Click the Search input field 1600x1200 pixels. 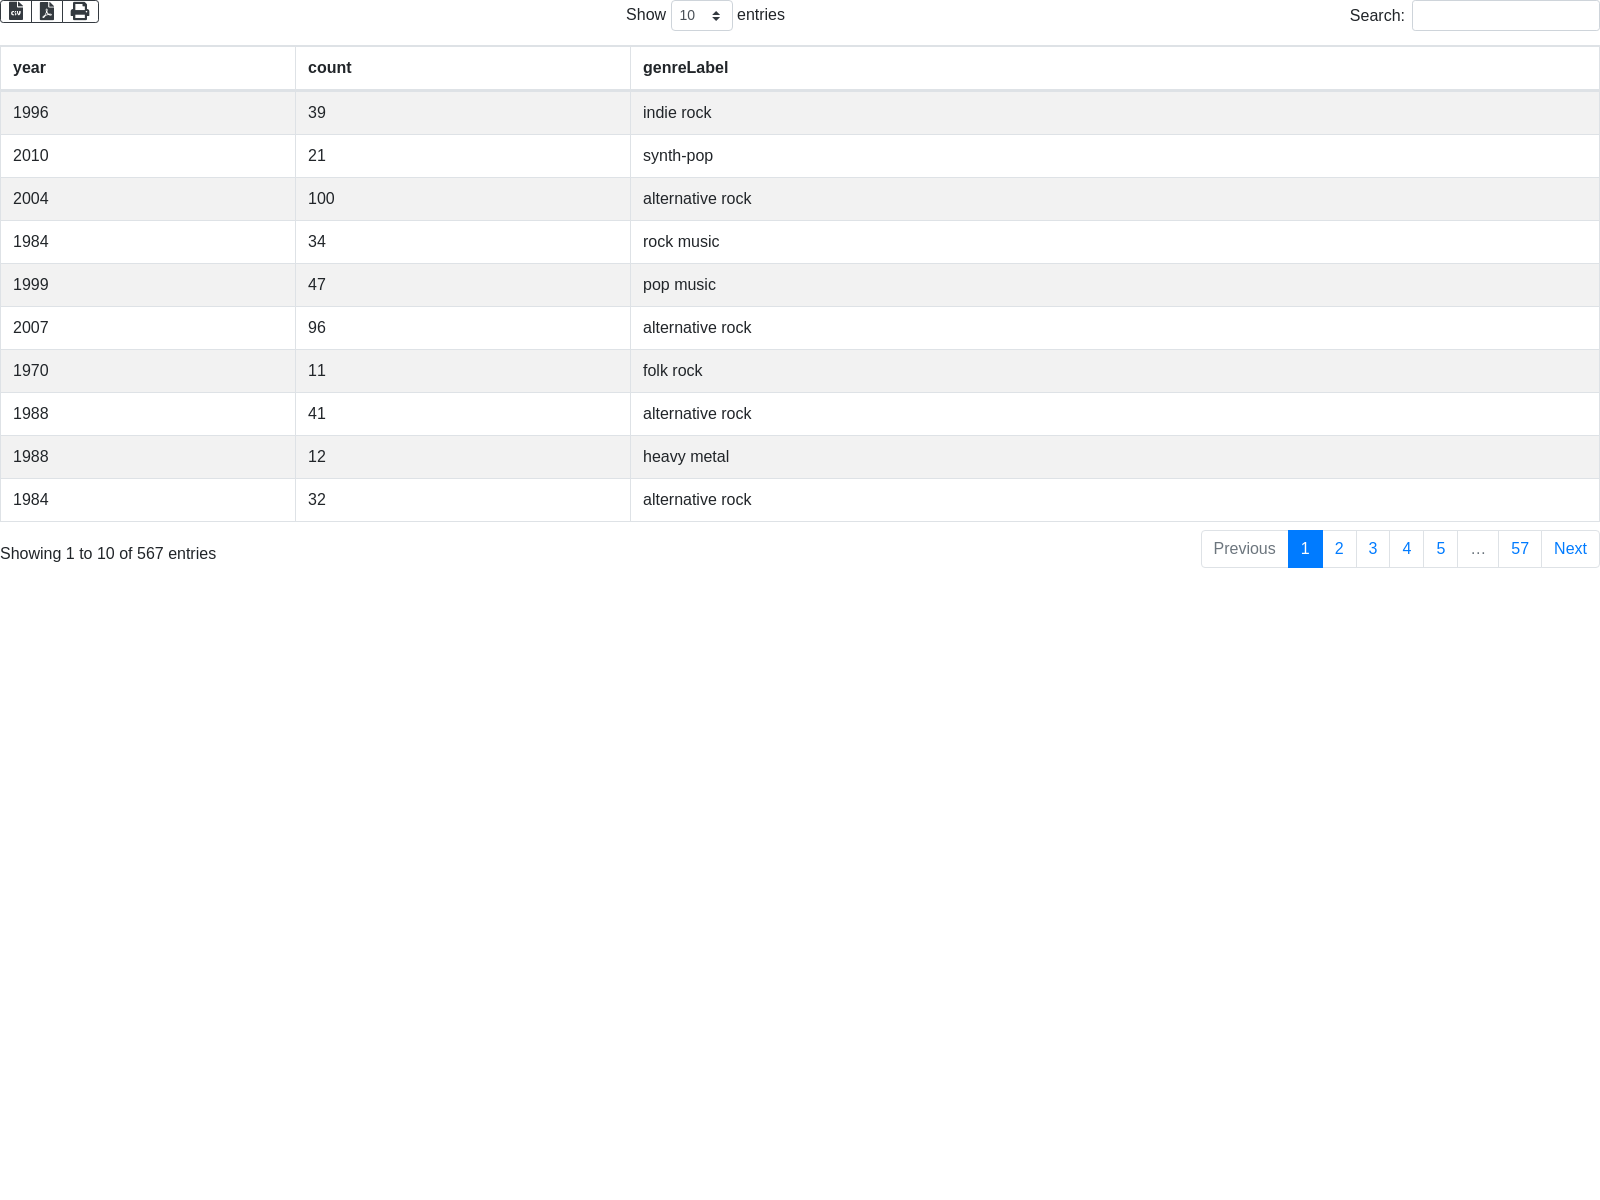[1504, 16]
